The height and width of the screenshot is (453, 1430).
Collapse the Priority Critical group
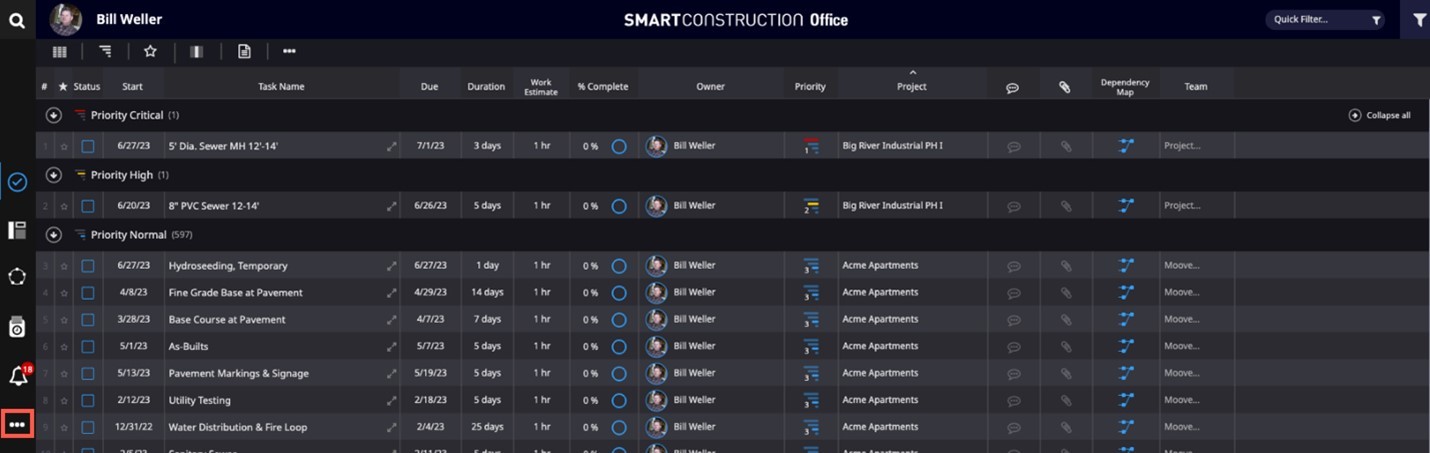coord(54,115)
